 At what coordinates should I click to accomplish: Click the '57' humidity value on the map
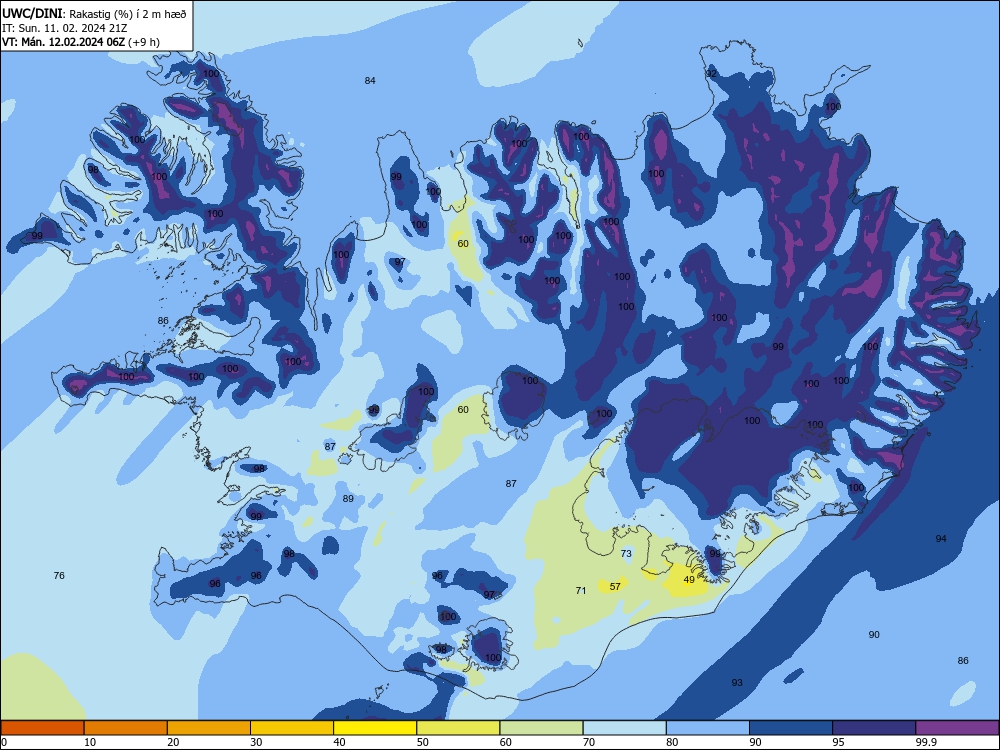click(615, 586)
